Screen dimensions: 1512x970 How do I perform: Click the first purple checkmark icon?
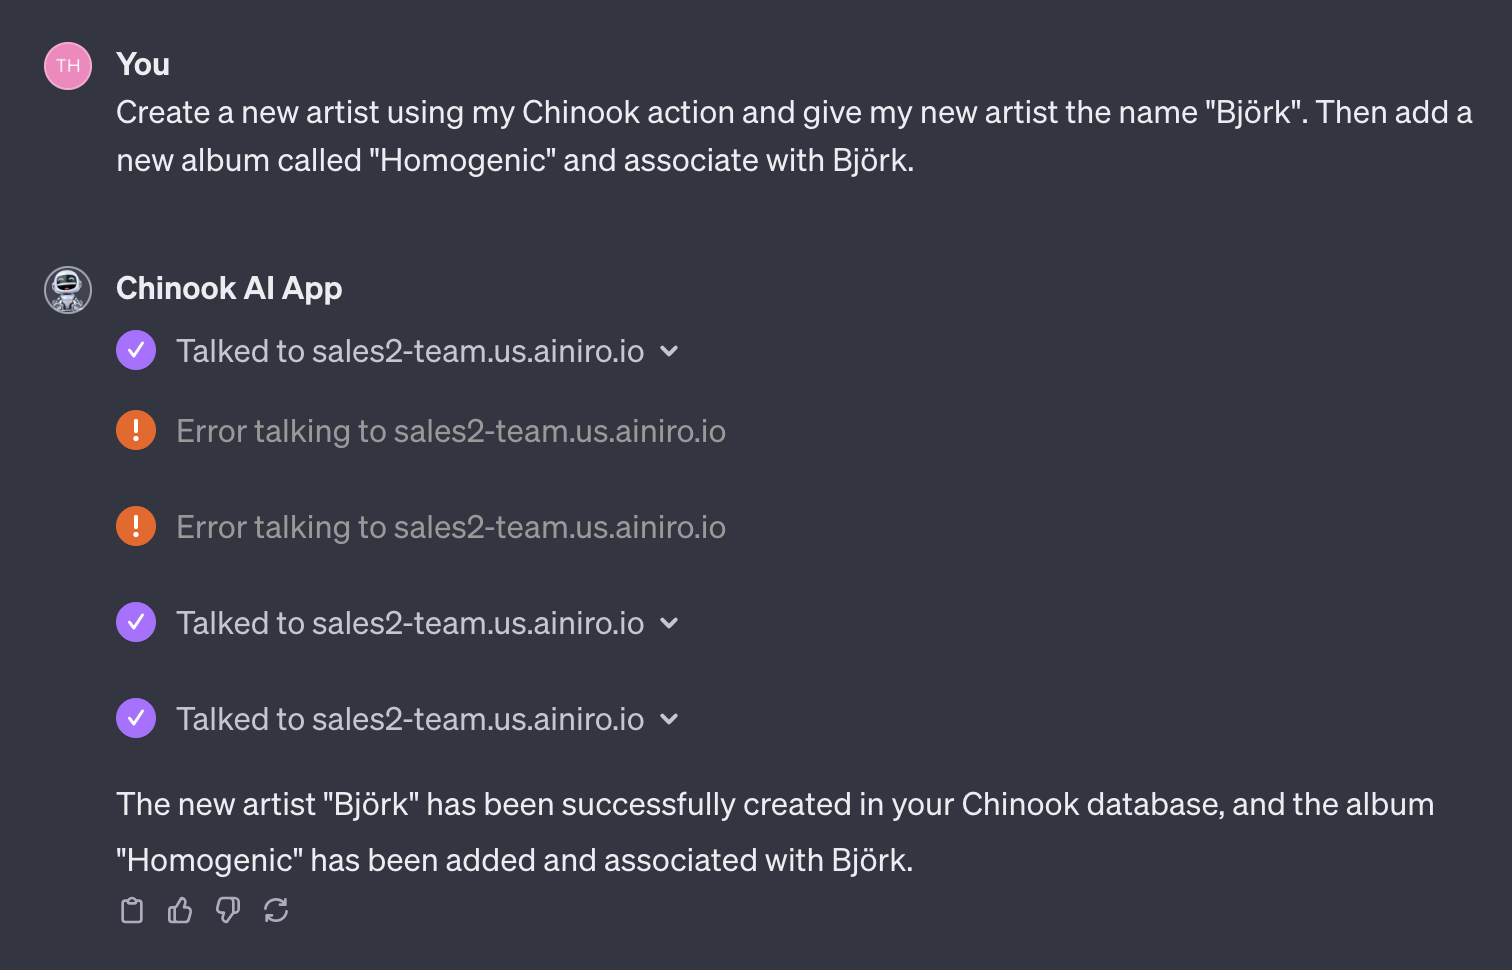pyautogui.click(x=136, y=351)
